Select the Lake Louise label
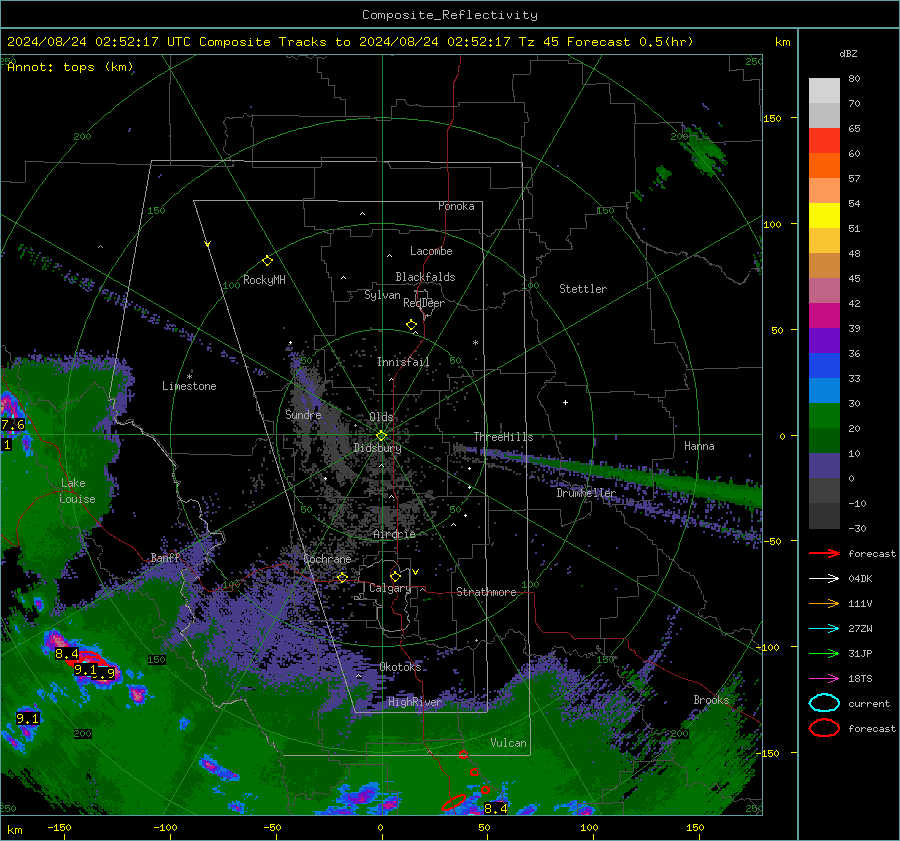Screen dimensions: 900x841 [x=77, y=491]
